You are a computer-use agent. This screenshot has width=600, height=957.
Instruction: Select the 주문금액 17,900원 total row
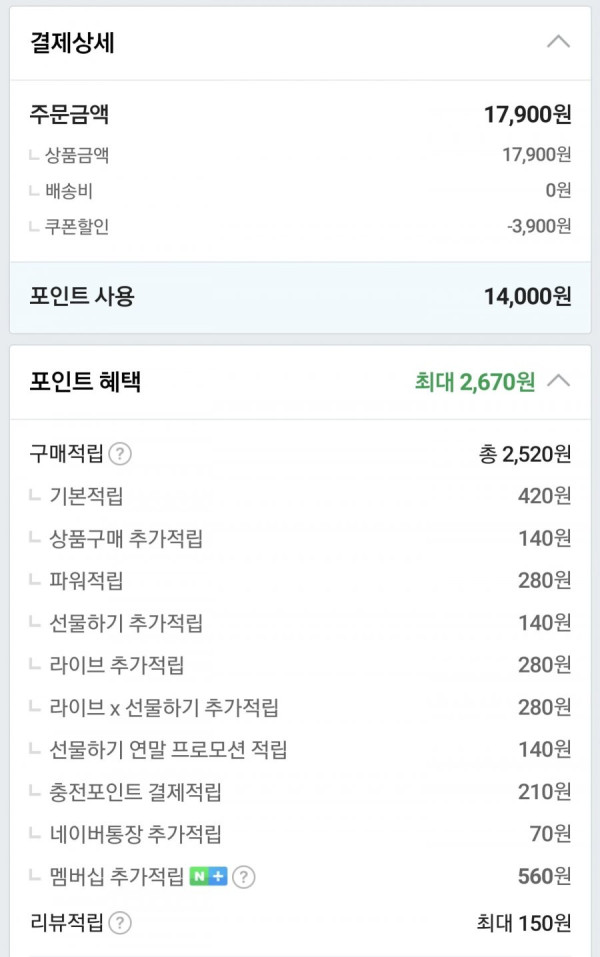coord(300,114)
